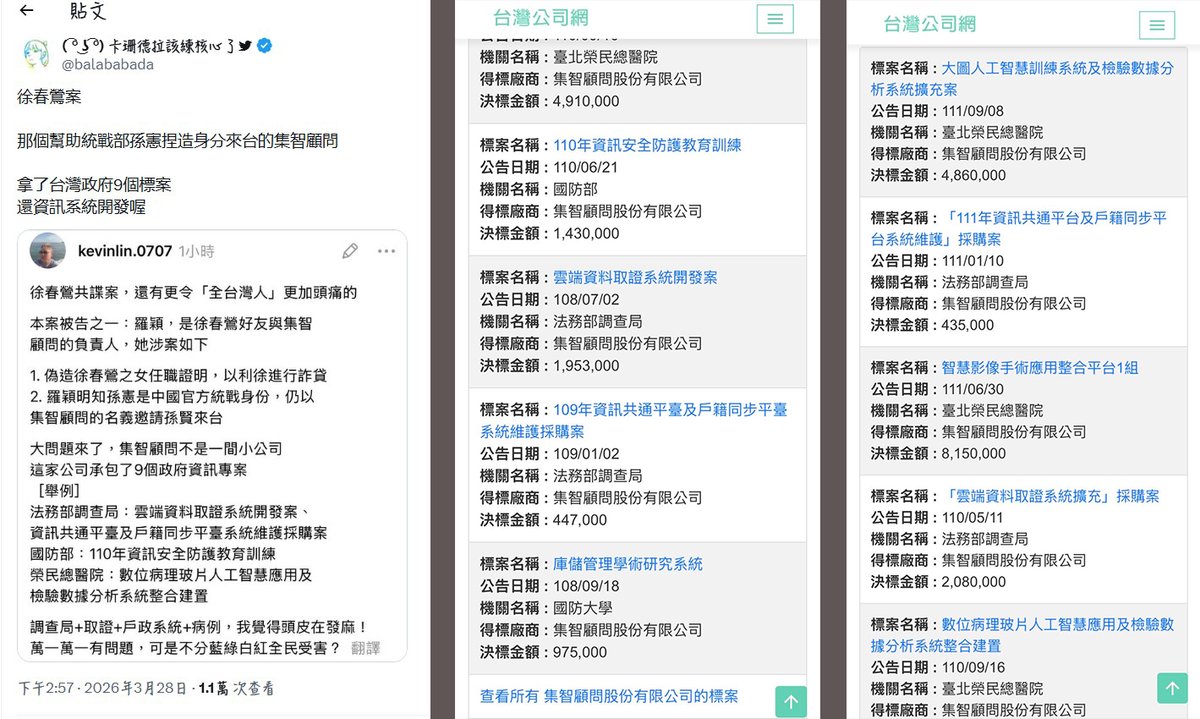Open the hamburger menu on the middle 台灣公司網 page
The image size is (1200, 719).
(775, 19)
